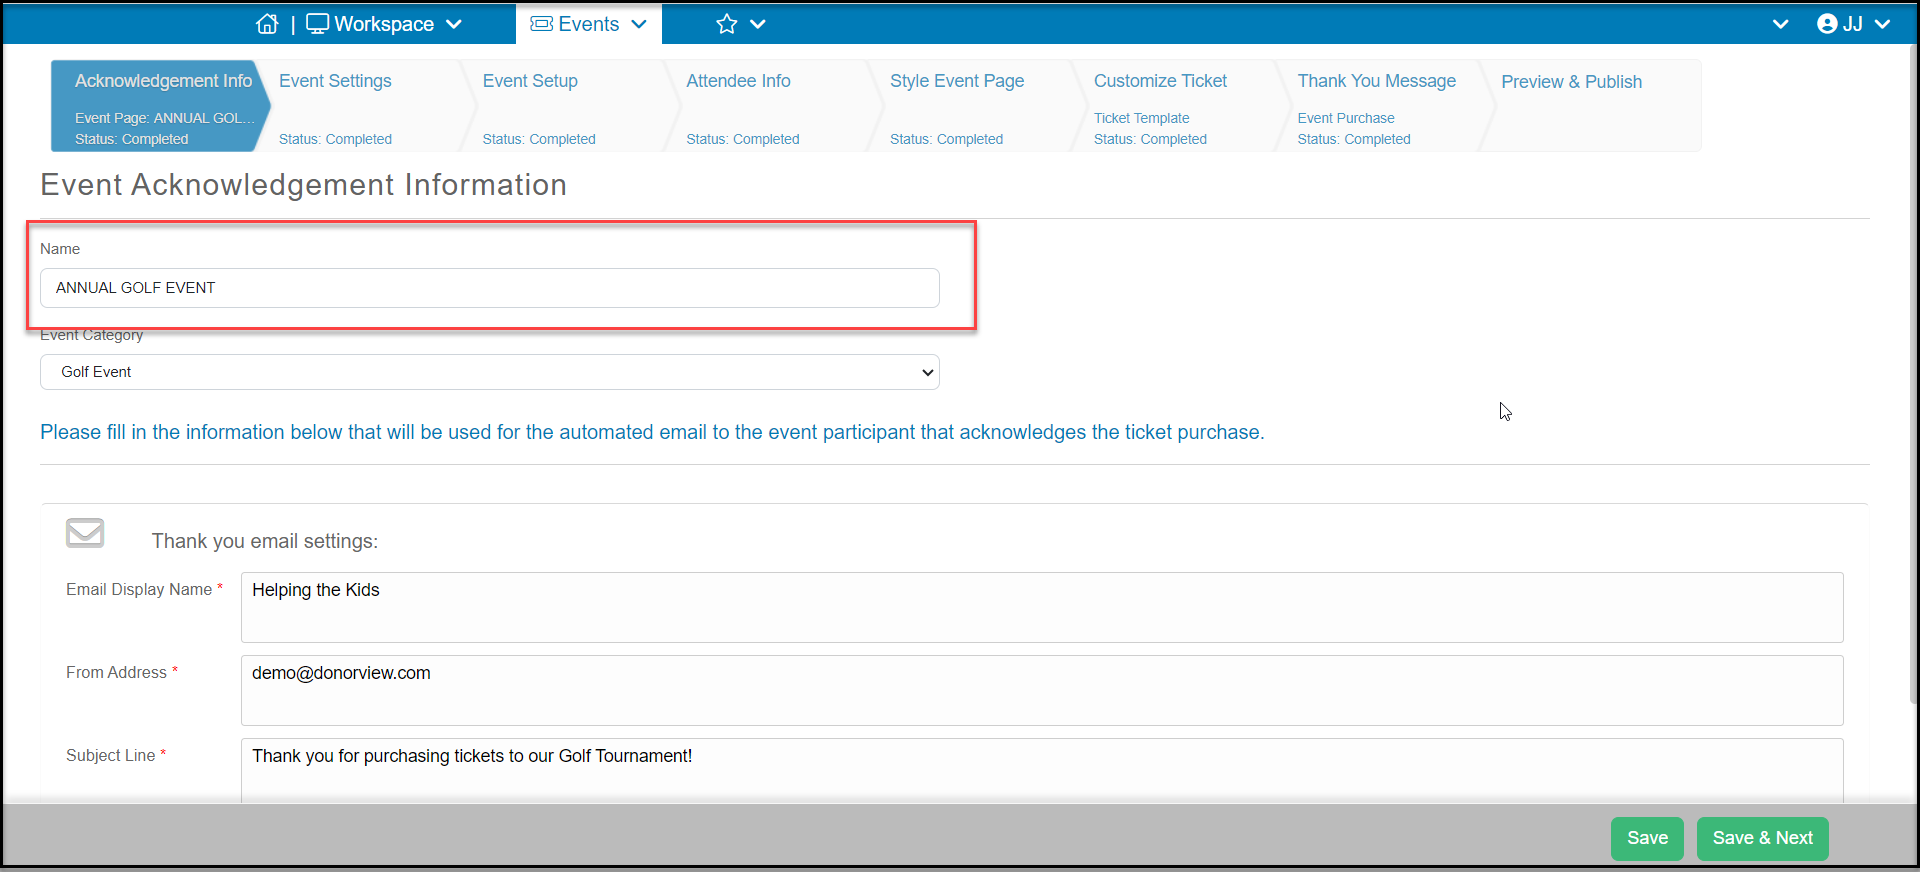This screenshot has height=872, width=1920.
Task: Click the Event Purchase text
Action: pos(1345,118)
